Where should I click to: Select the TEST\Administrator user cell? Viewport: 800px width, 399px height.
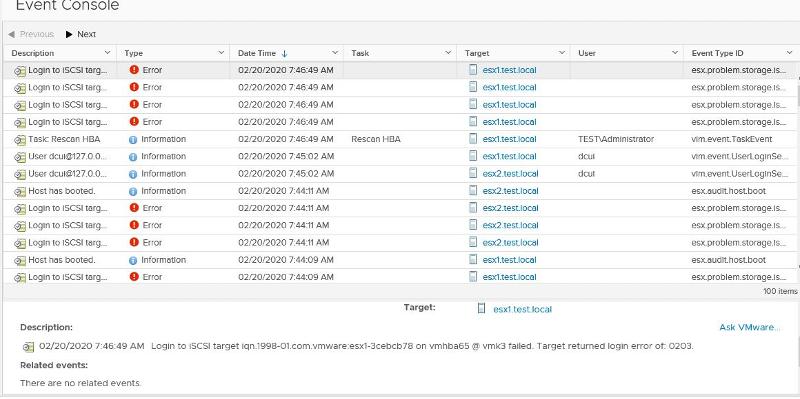[628, 139]
